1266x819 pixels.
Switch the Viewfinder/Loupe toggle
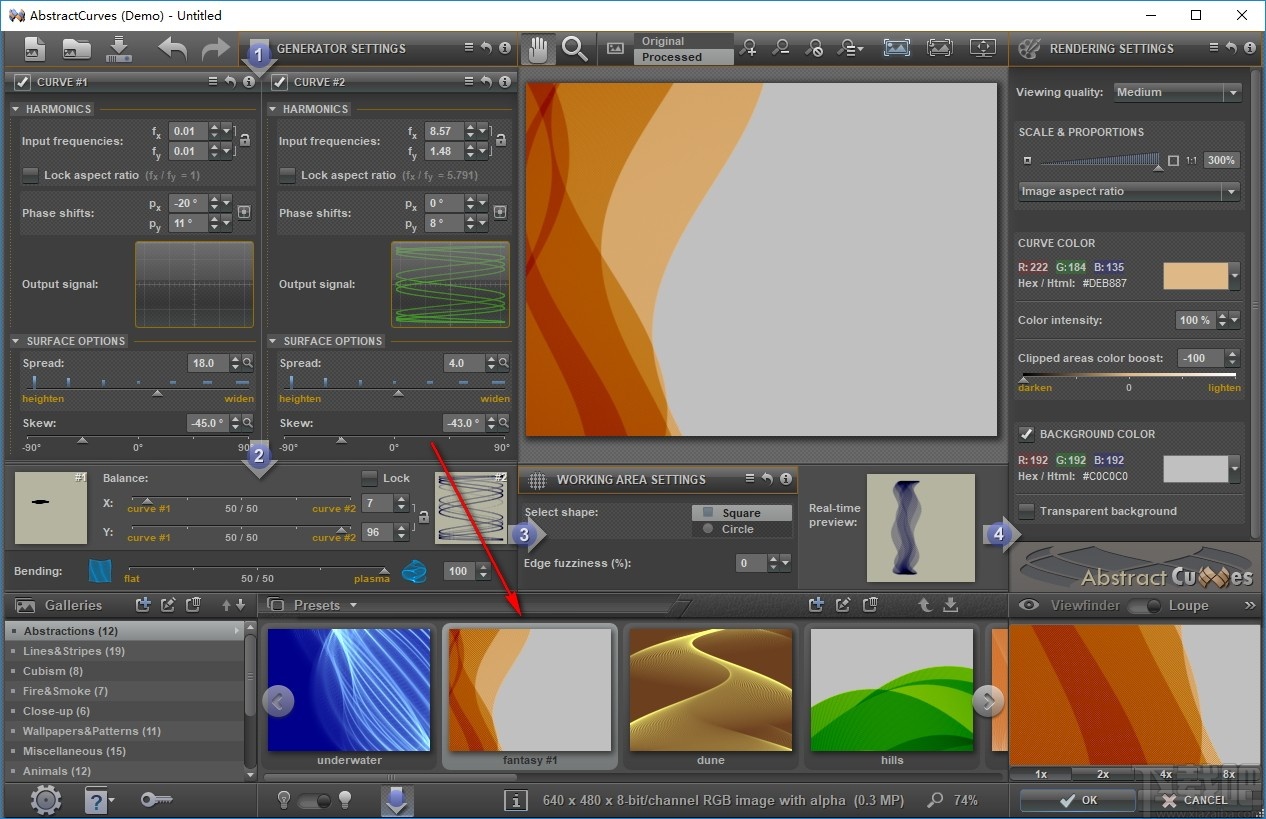(1143, 606)
